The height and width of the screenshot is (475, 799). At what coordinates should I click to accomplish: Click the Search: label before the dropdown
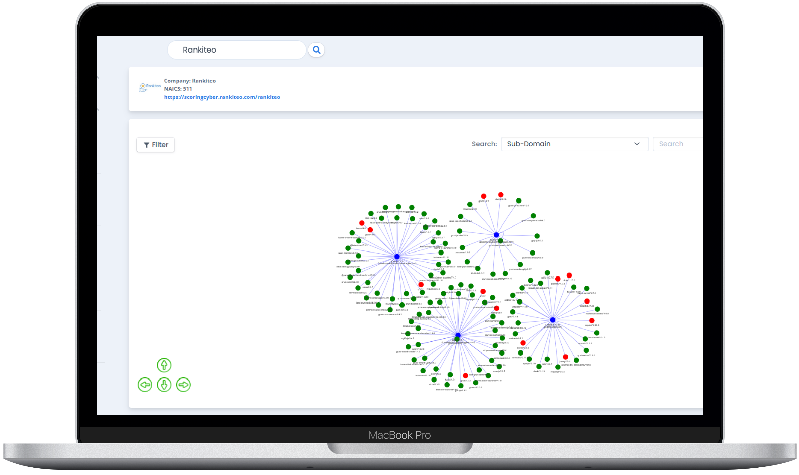(x=484, y=144)
